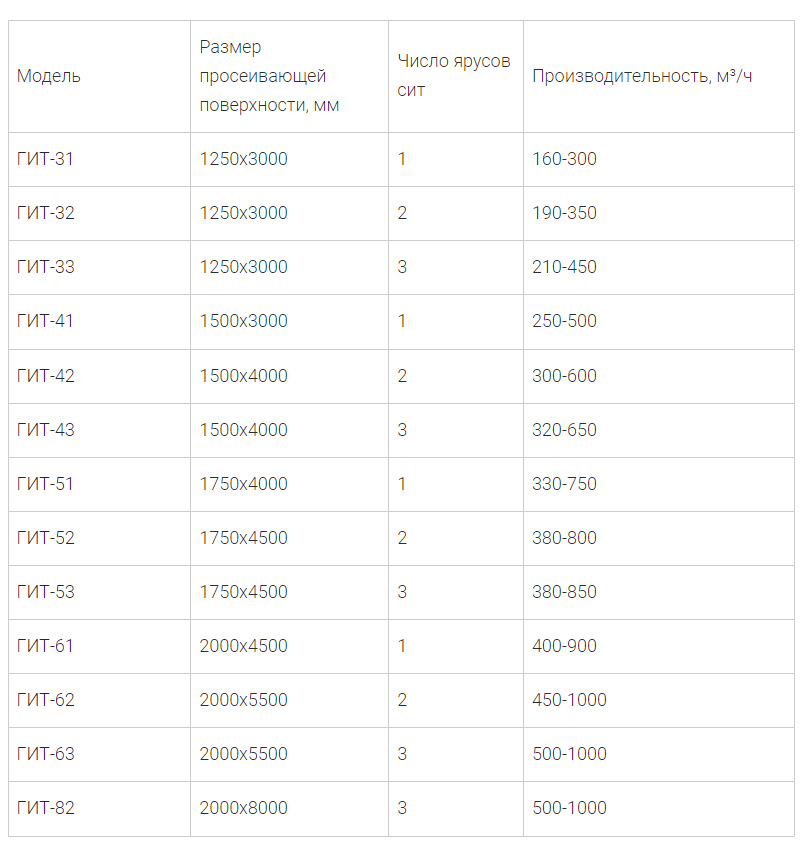The height and width of the screenshot is (849, 806).
Task: Click the ГИТ-61 model cell
Action: pos(46,646)
